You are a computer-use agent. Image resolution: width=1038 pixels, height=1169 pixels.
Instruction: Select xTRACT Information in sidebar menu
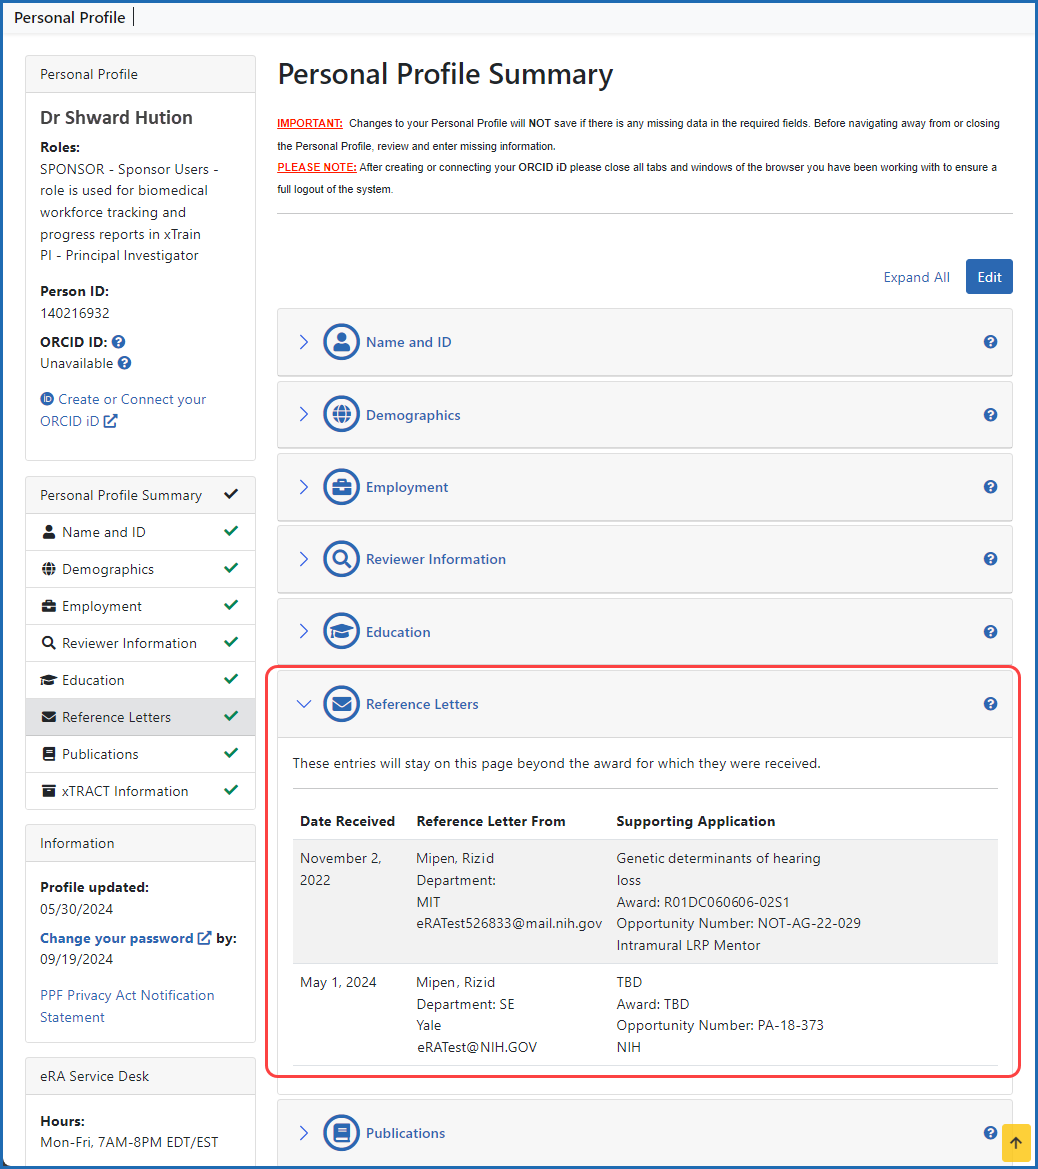click(x=140, y=791)
